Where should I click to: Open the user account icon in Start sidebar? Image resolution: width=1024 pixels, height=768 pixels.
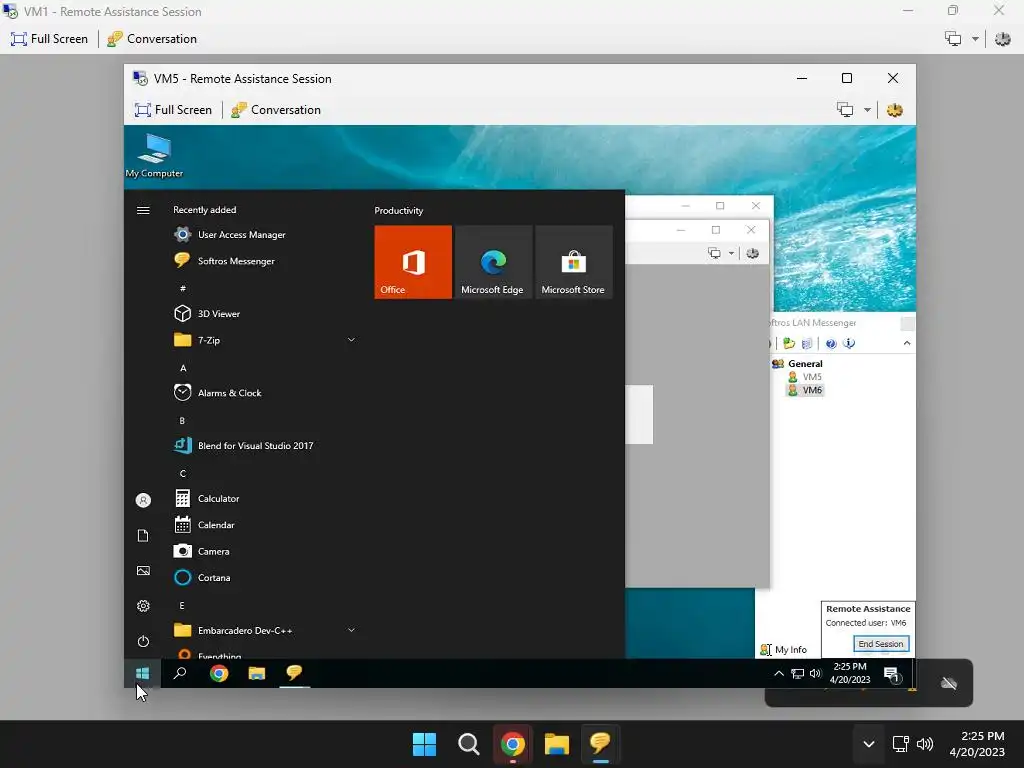click(x=143, y=500)
